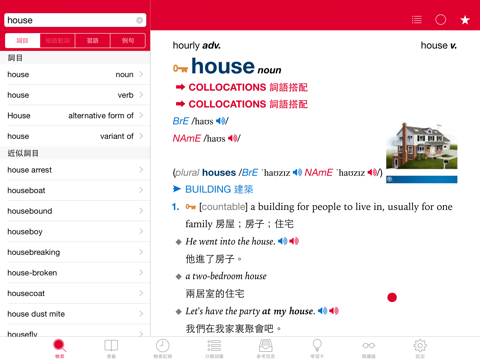
Task: Open the glasses reader tab
Action: click(x=369, y=348)
